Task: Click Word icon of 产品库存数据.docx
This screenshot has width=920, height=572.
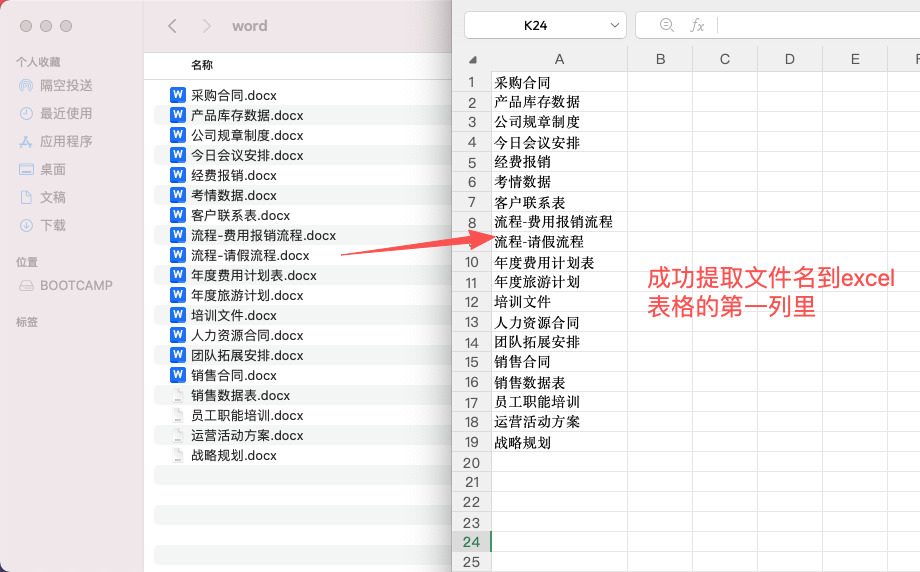Action: point(178,115)
